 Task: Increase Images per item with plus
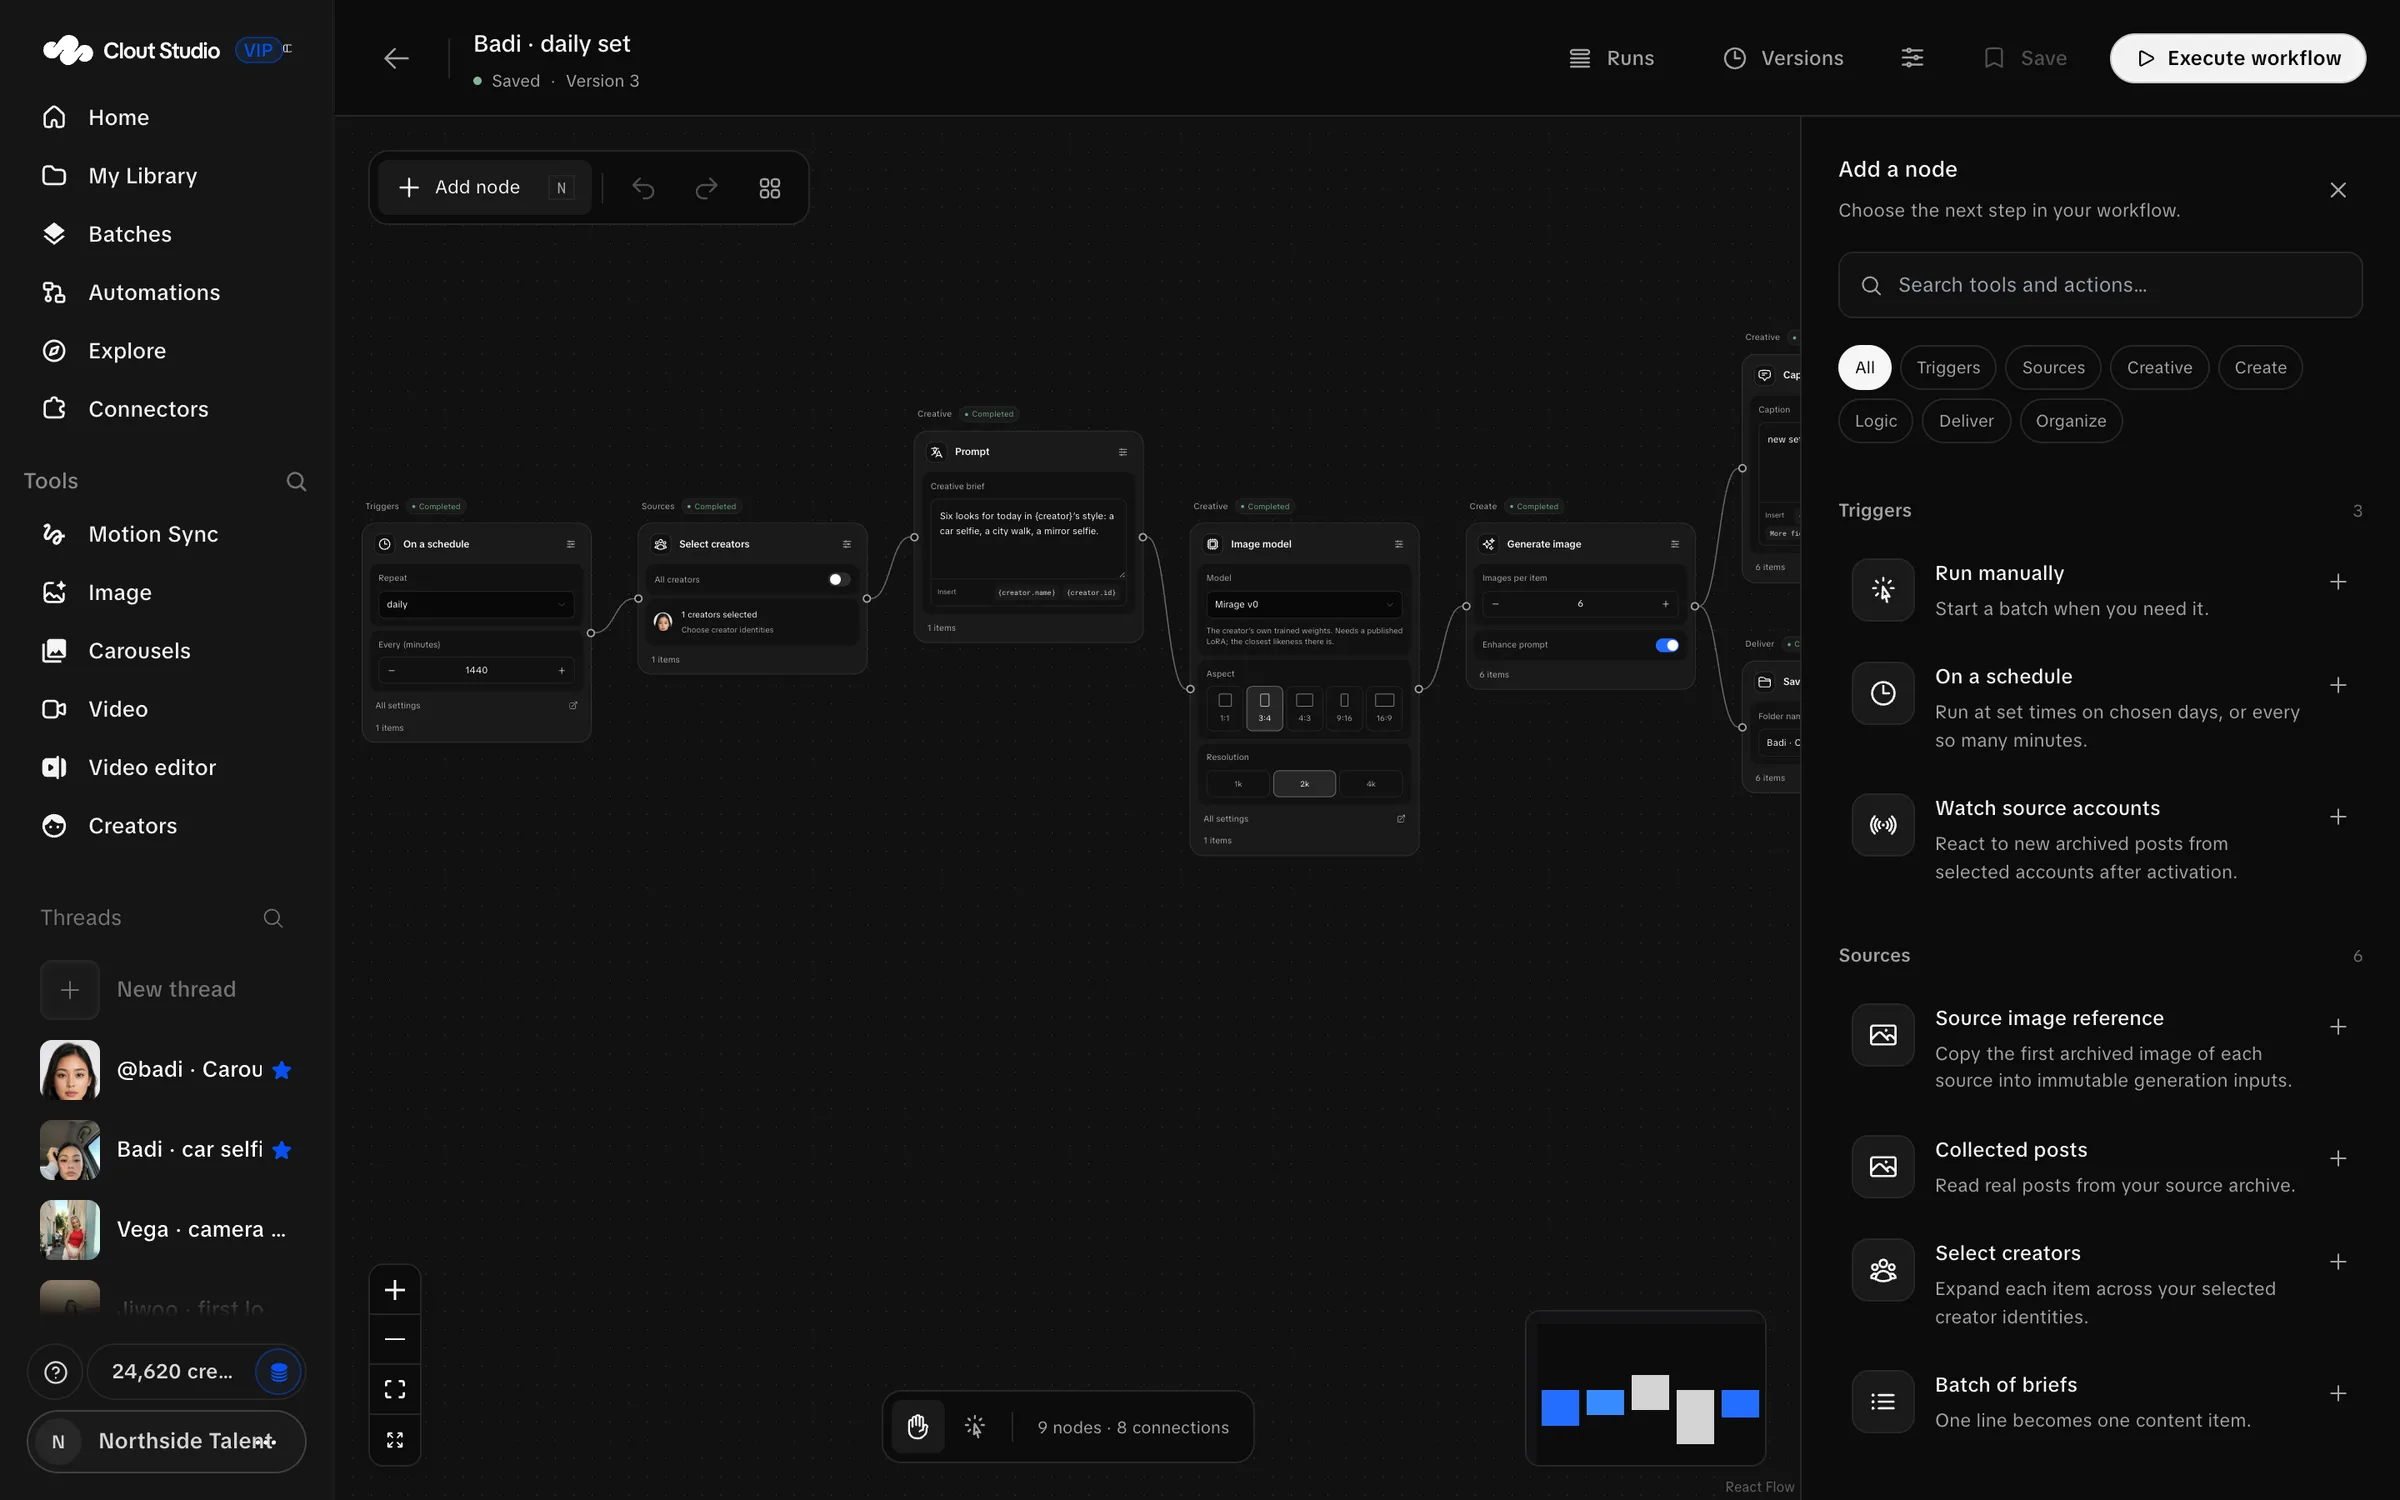point(1665,604)
